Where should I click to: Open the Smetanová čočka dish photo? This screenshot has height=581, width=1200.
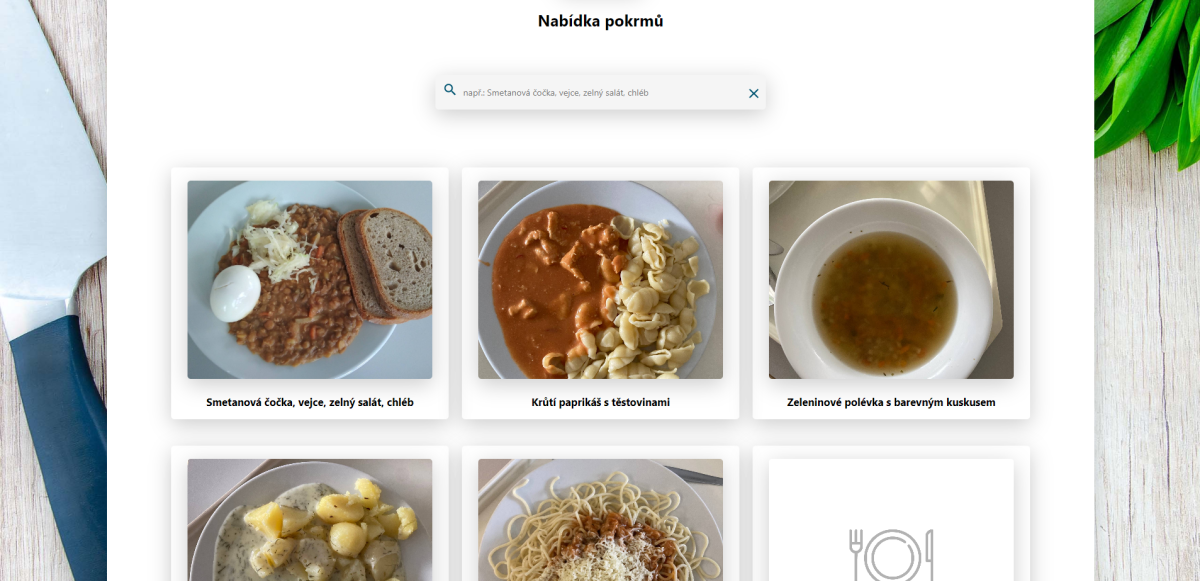(310, 280)
